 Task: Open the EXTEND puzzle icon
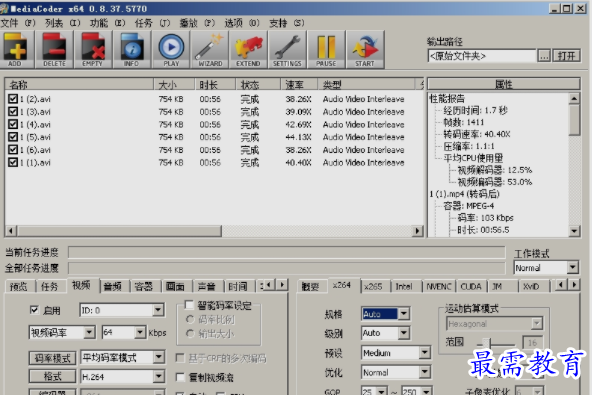coord(248,49)
